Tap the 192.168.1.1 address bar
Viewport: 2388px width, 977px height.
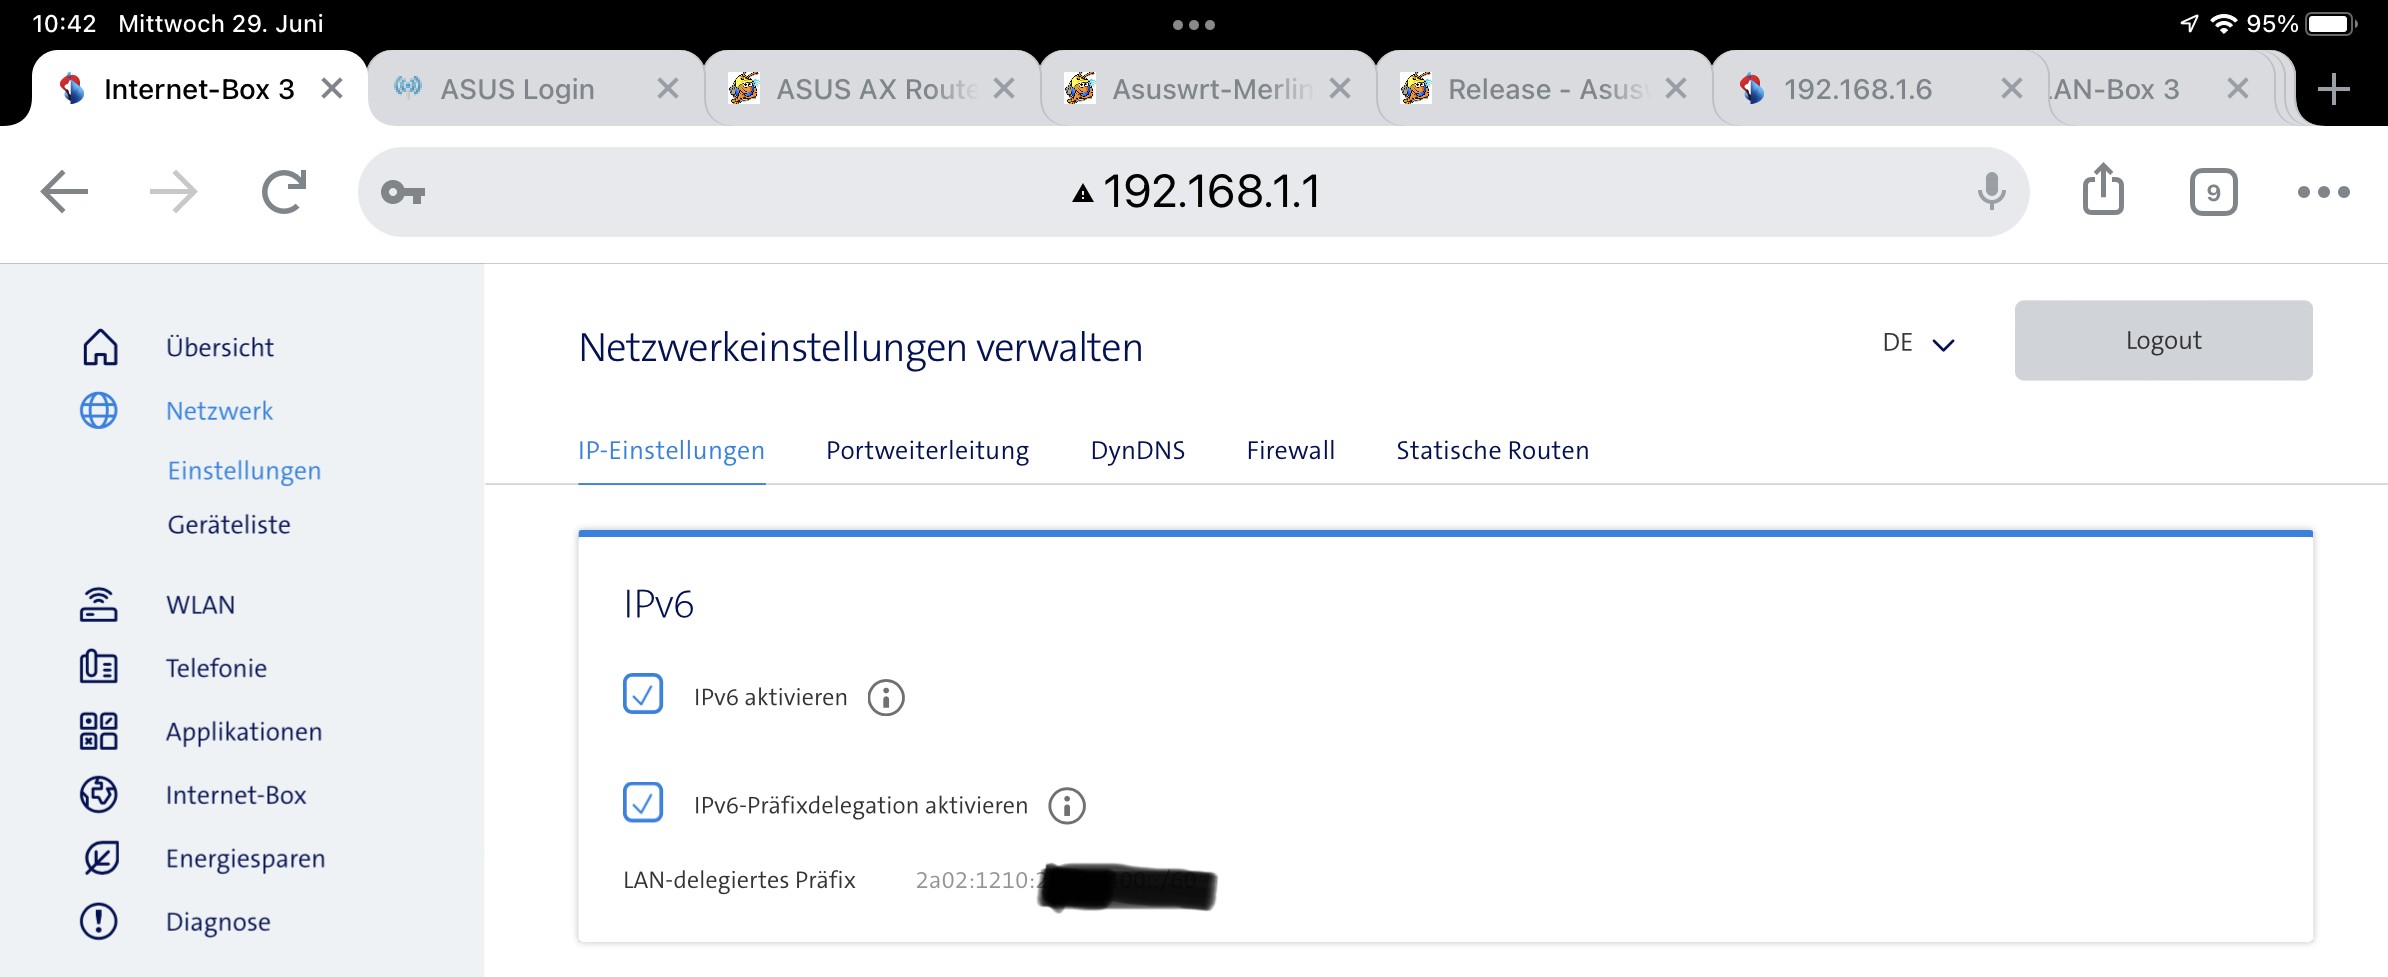click(1210, 192)
